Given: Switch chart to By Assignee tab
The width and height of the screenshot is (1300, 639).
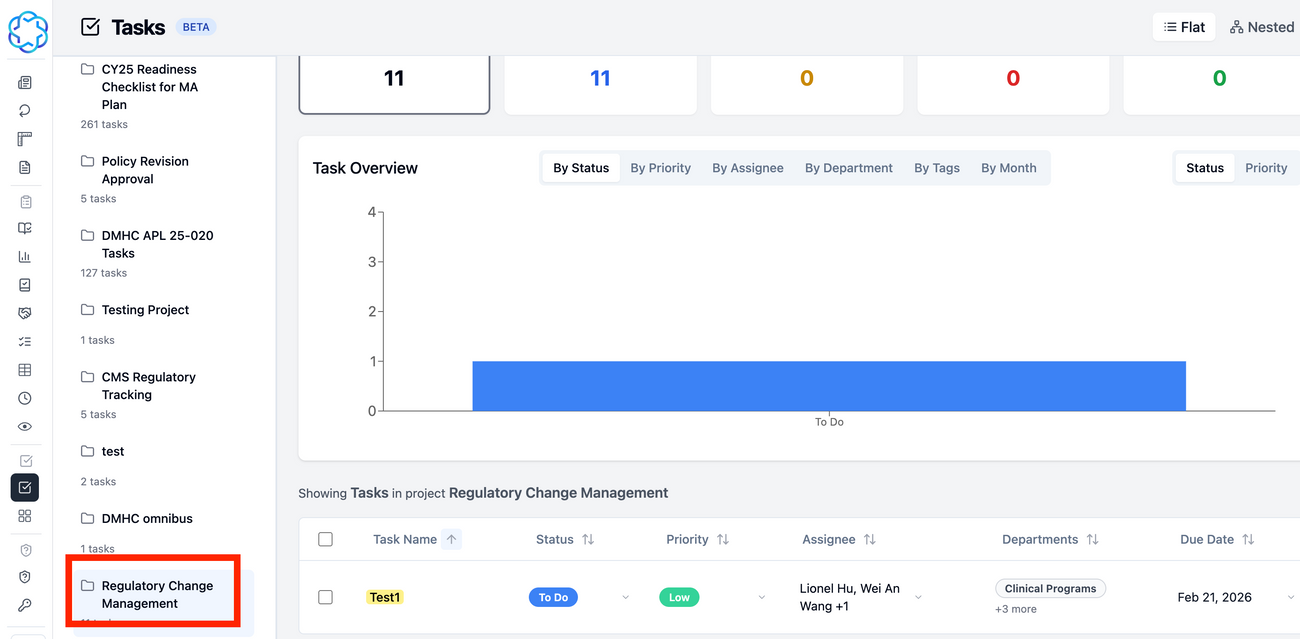Looking at the screenshot, I should [748, 168].
